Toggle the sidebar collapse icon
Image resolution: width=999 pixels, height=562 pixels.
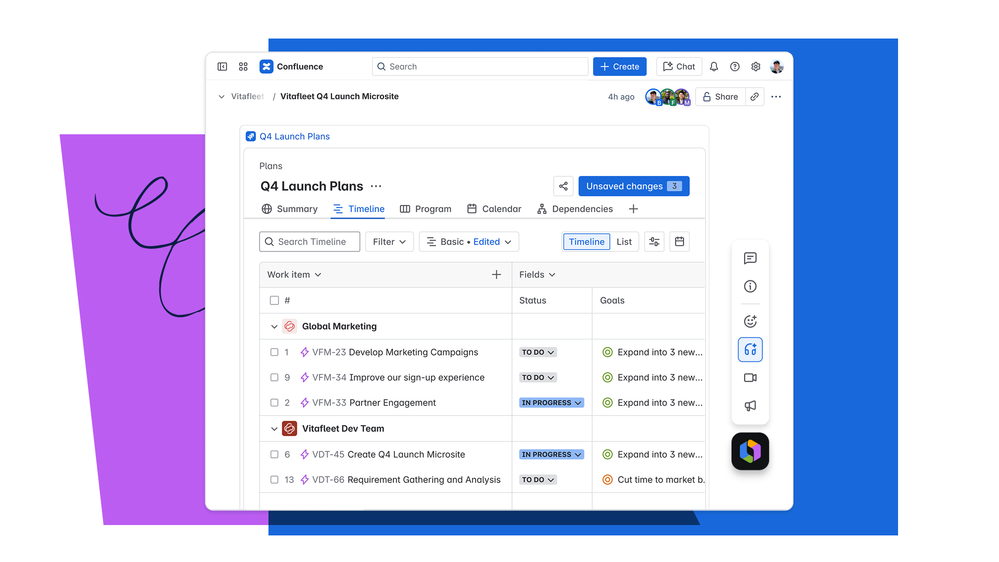(222, 66)
